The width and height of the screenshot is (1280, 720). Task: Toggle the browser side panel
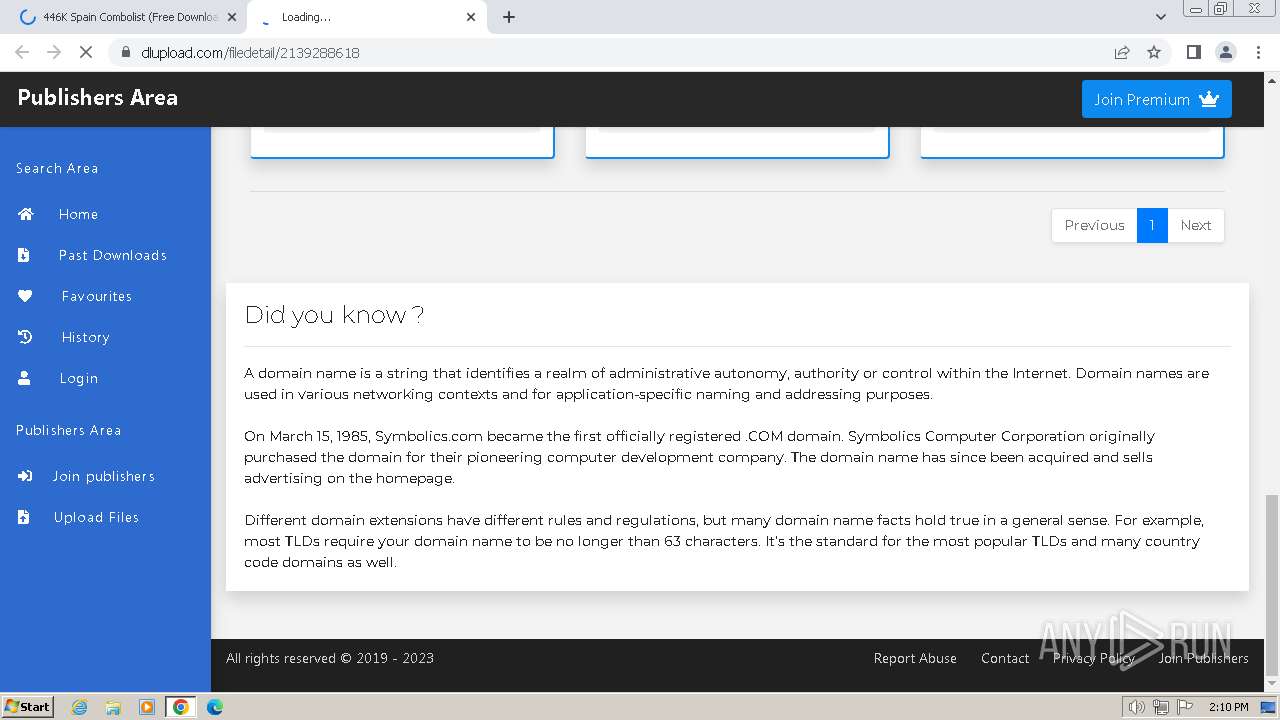1193,52
